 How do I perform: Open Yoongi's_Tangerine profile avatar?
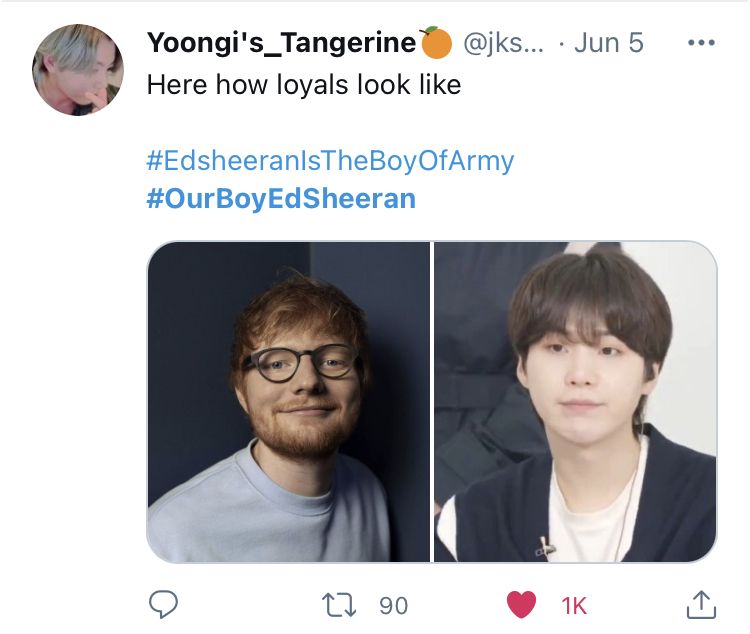[x=78, y=70]
